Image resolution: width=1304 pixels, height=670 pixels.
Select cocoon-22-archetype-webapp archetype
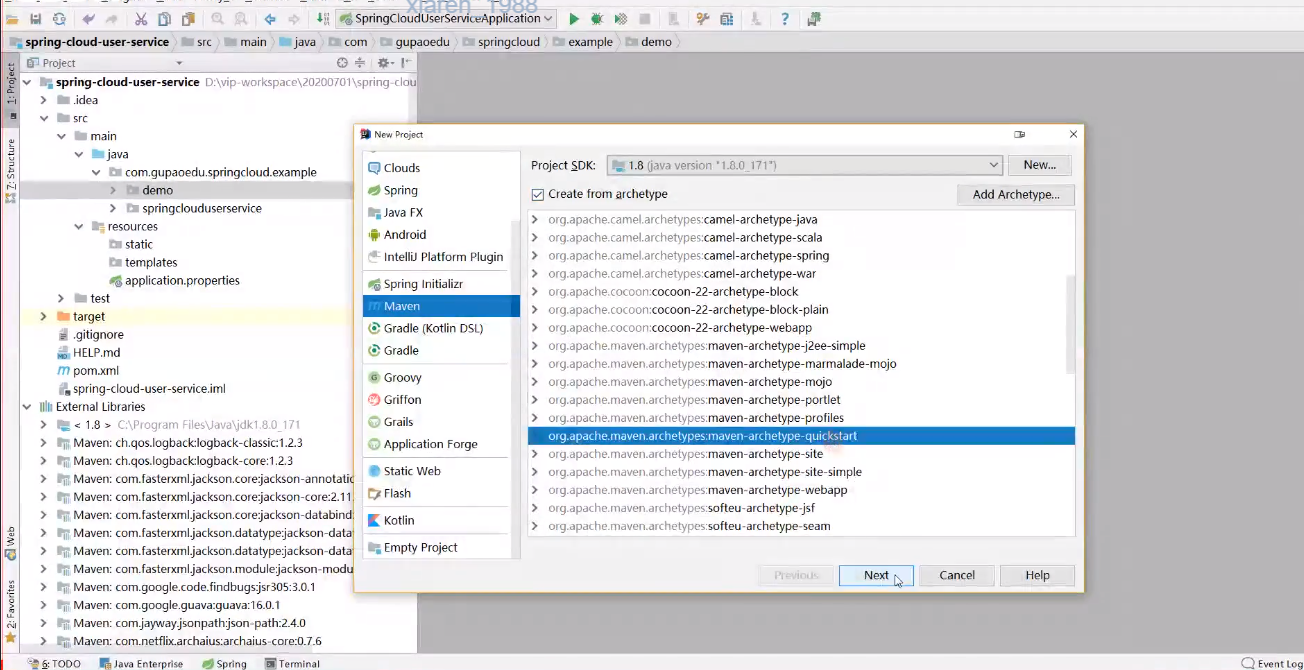click(x=801, y=328)
